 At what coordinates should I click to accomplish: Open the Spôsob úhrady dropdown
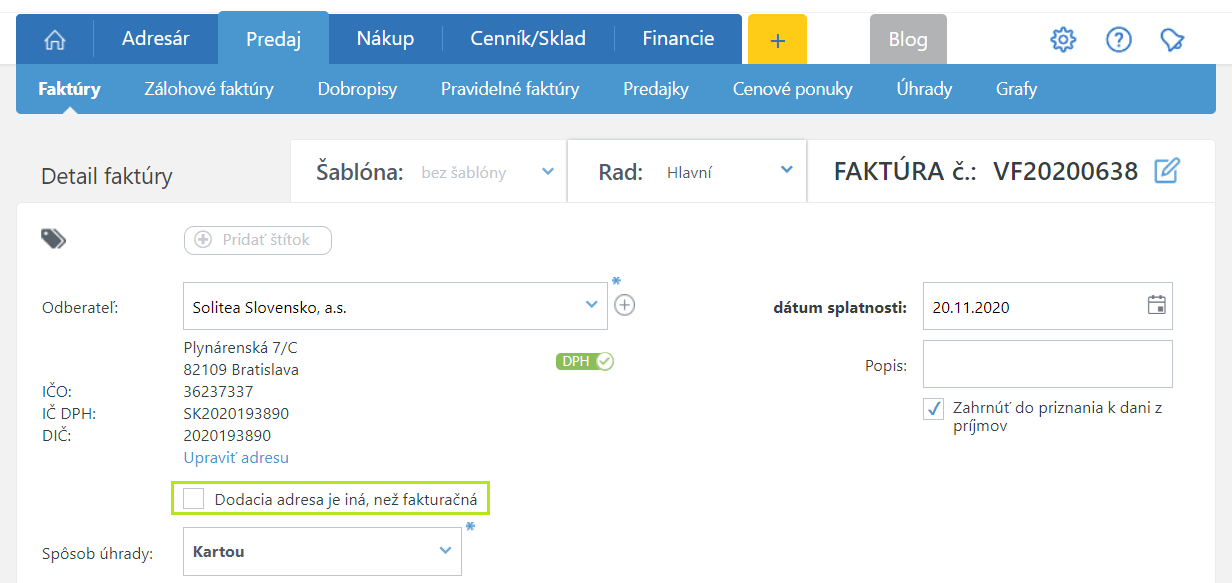pos(445,551)
